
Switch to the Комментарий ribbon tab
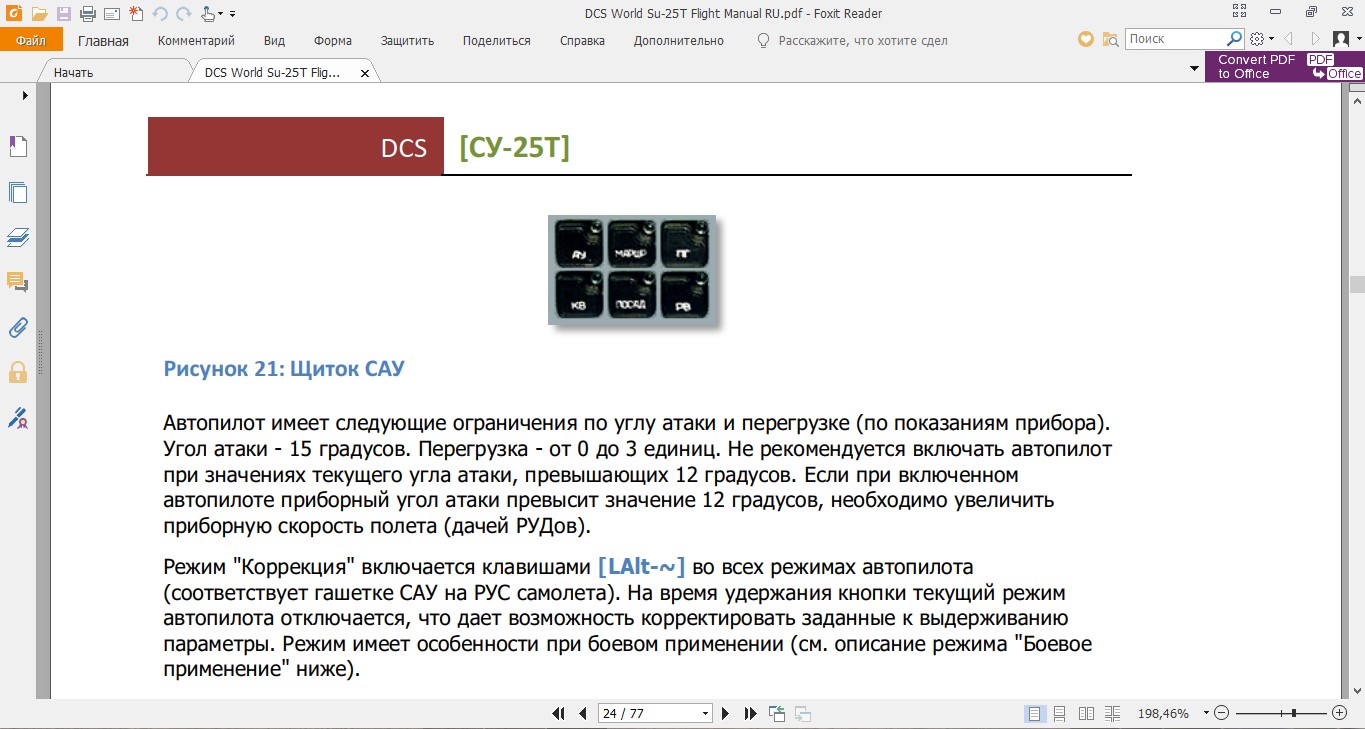coord(196,41)
